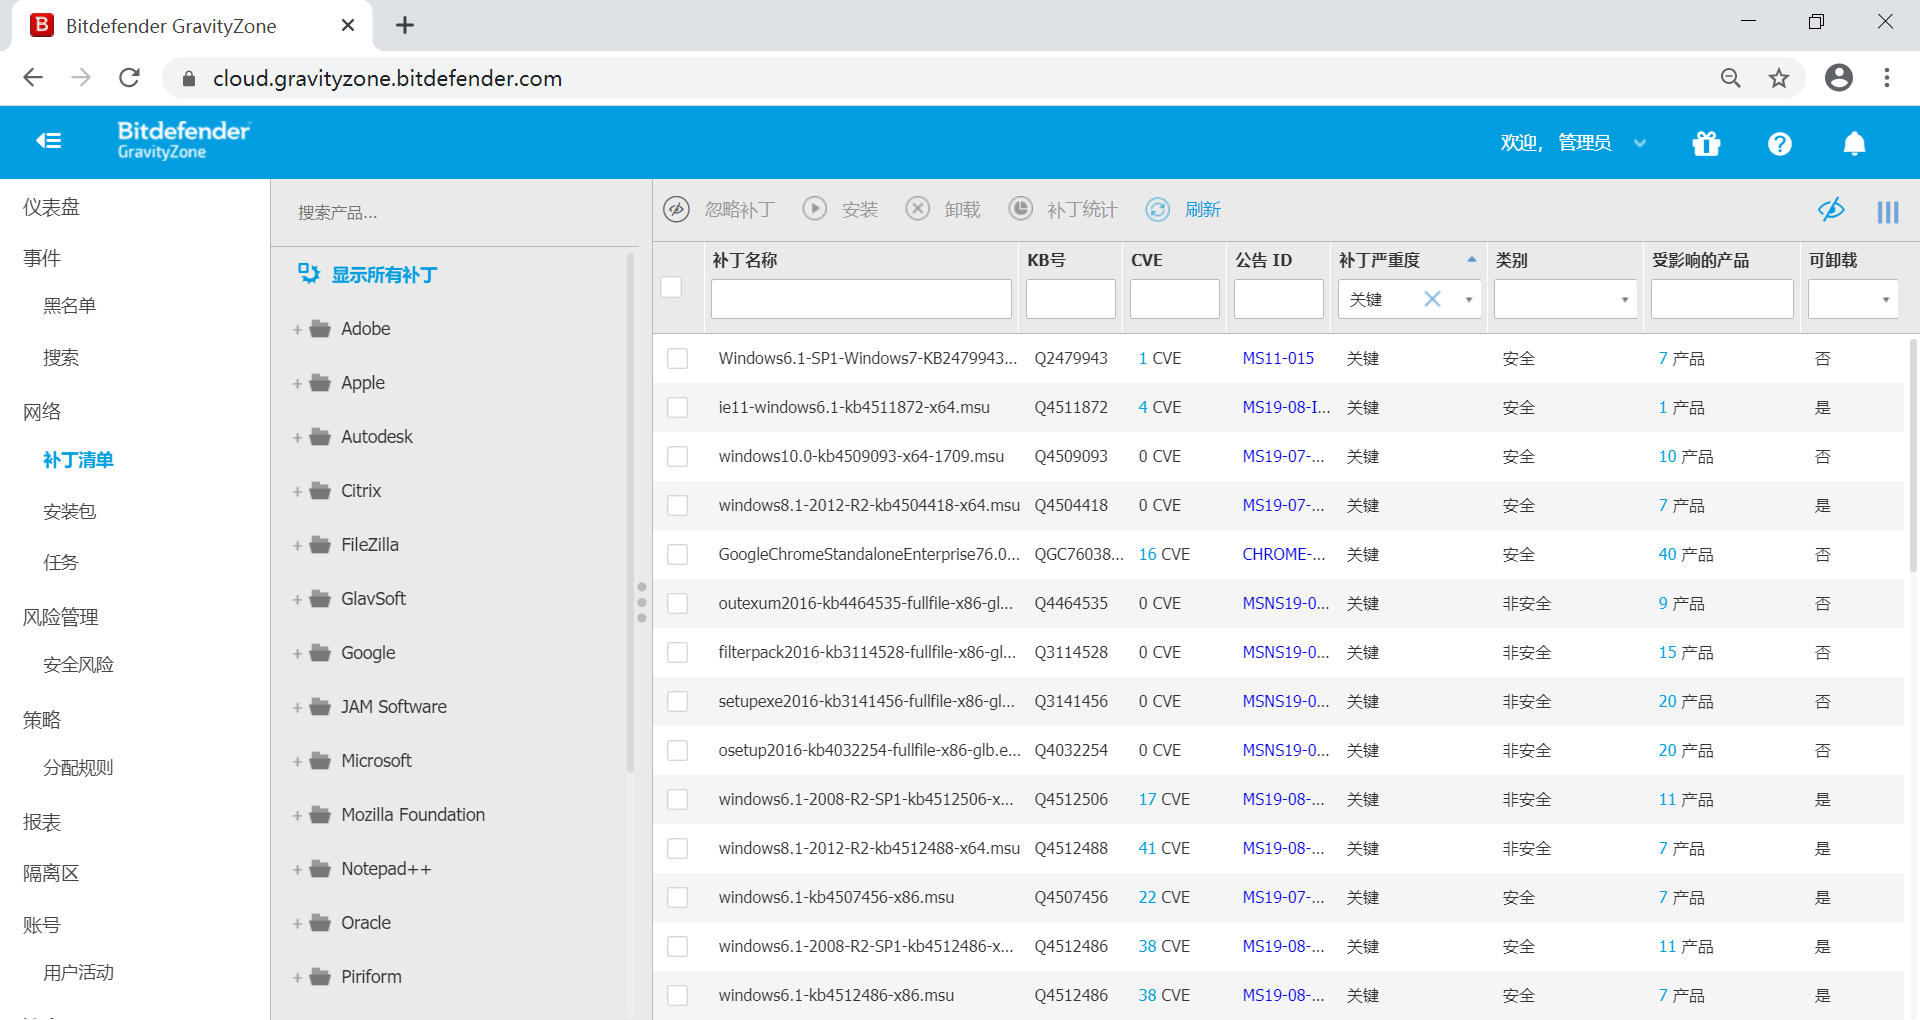Open the 40 产品 link

coord(1685,554)
